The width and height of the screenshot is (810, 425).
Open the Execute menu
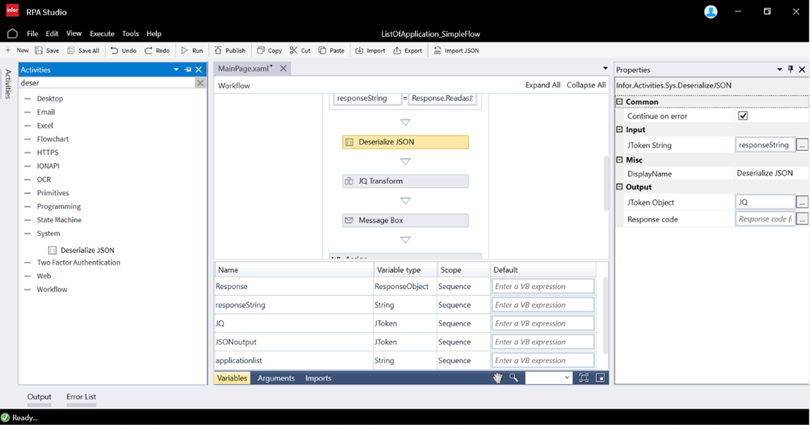coord(102,33)
